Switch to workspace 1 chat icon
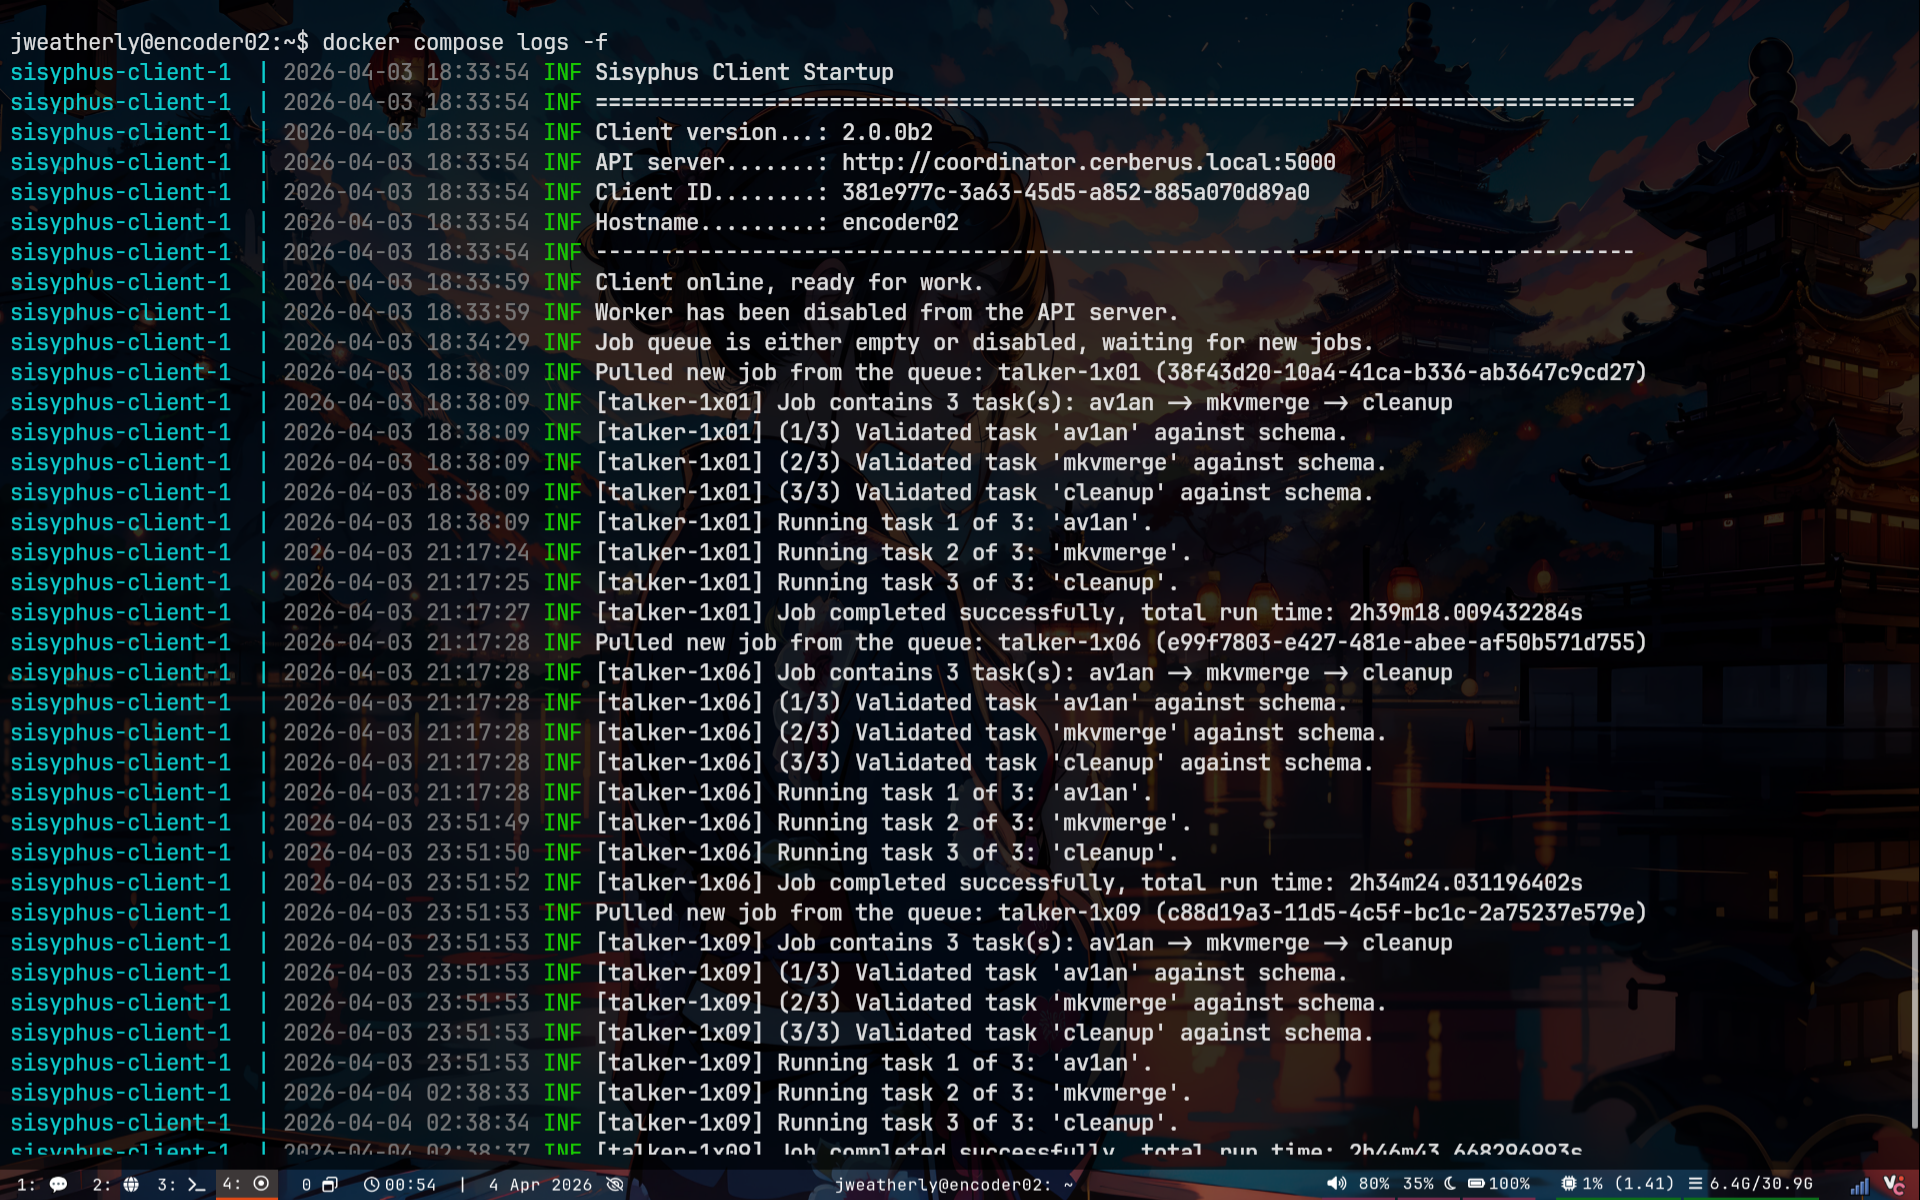The image size is (1920, 1200). (x=57, y=1184)
